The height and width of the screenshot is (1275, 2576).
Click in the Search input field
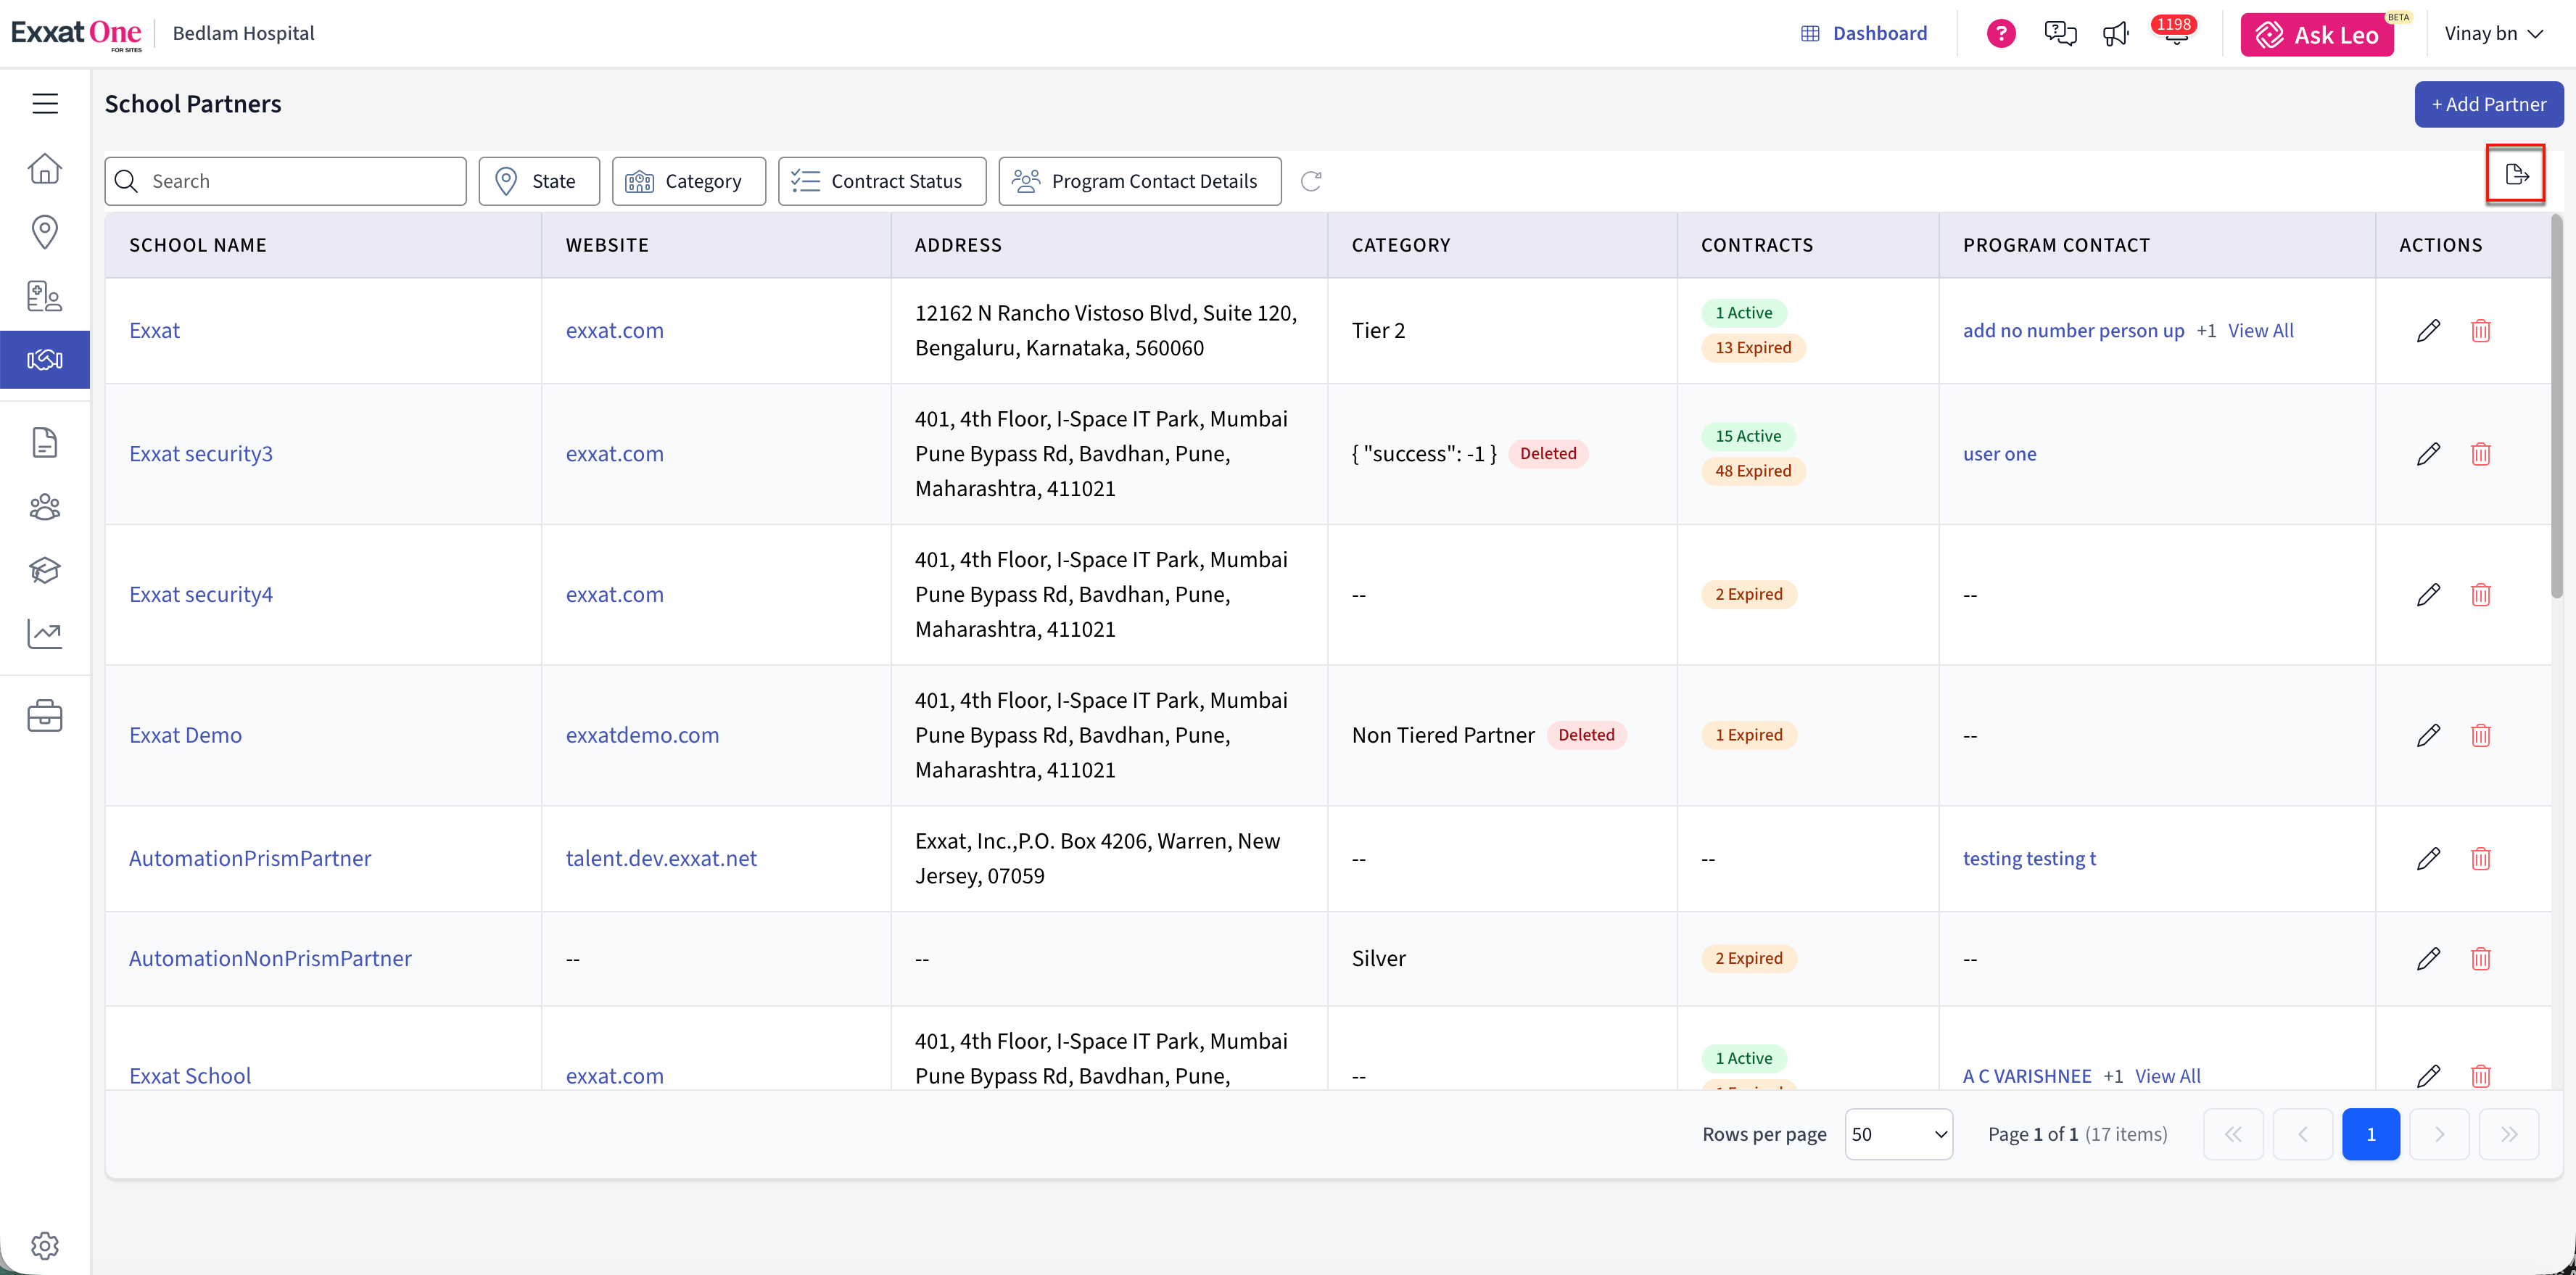[x=285, y=181]
